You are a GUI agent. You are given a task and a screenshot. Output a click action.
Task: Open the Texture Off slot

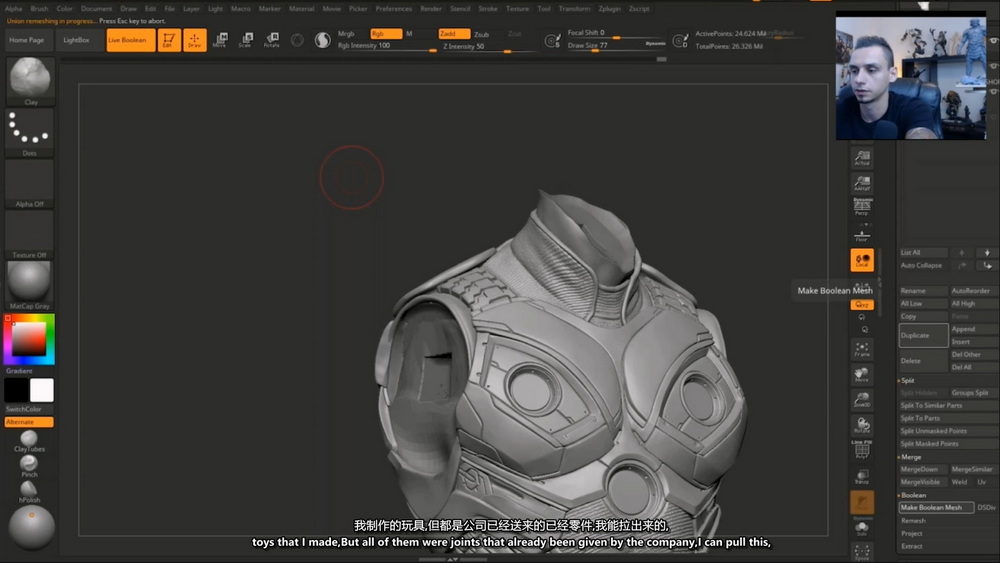point(30,235)
